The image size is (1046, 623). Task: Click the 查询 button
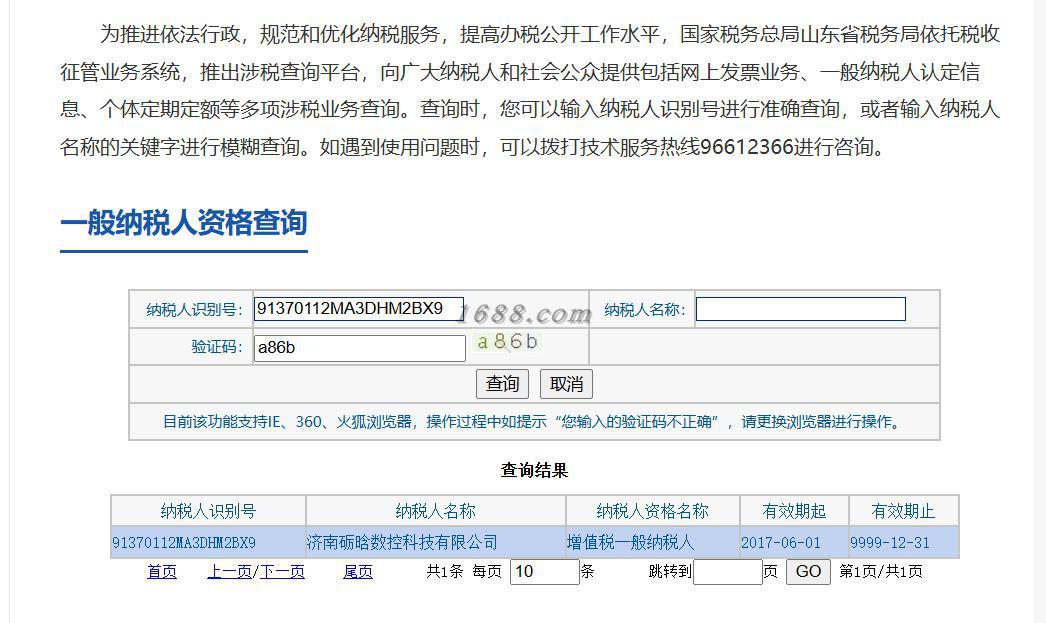click(502, 384)
